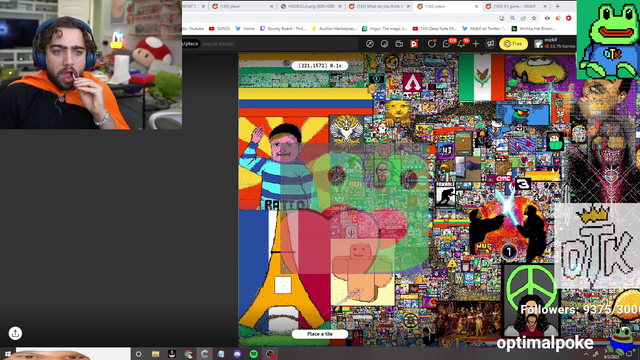Click the microphone app icon on taskbar

[x=172, y=354]
